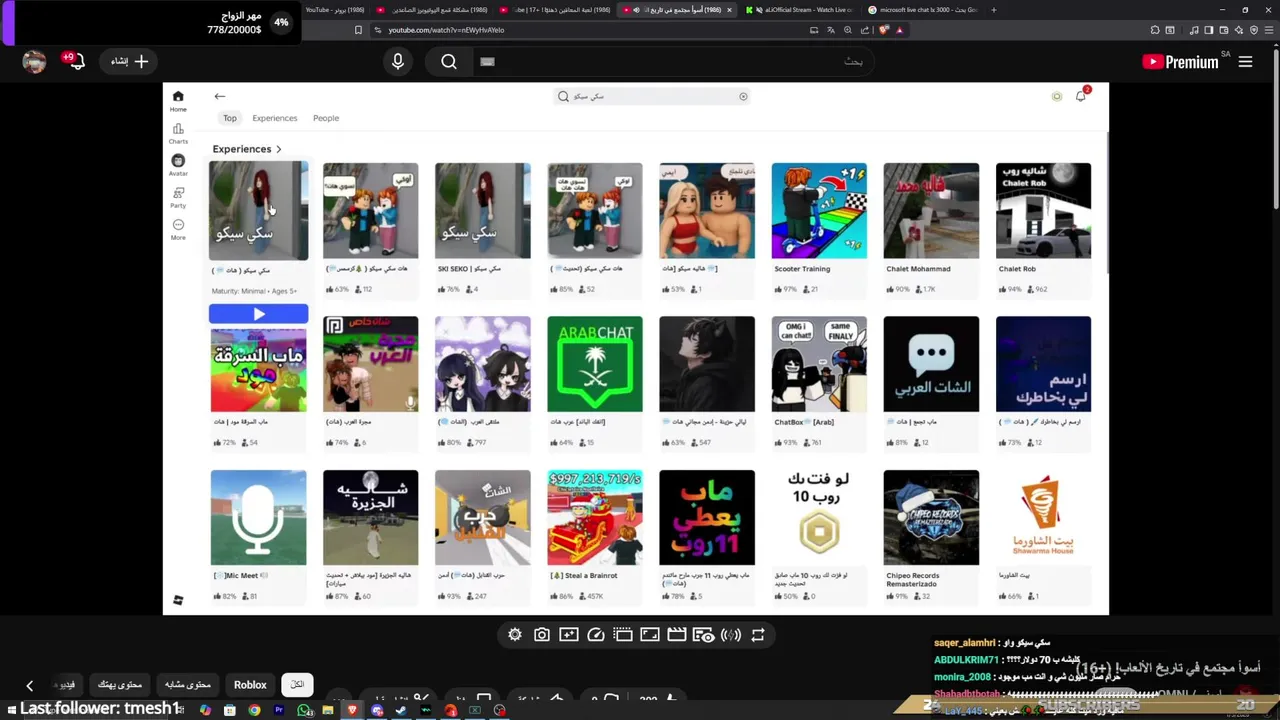Clear the Roblox search box text
This screenshot has height=720, width=1280.
coord(743,96)
